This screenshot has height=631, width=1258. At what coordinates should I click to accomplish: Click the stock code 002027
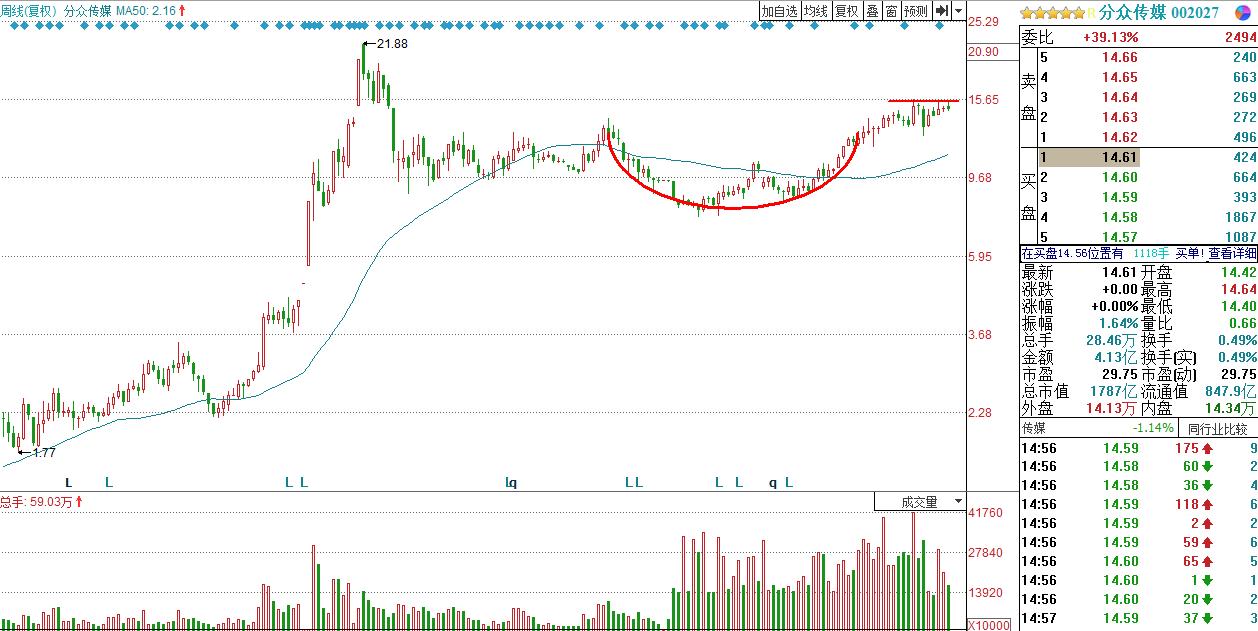point(1194,12)
